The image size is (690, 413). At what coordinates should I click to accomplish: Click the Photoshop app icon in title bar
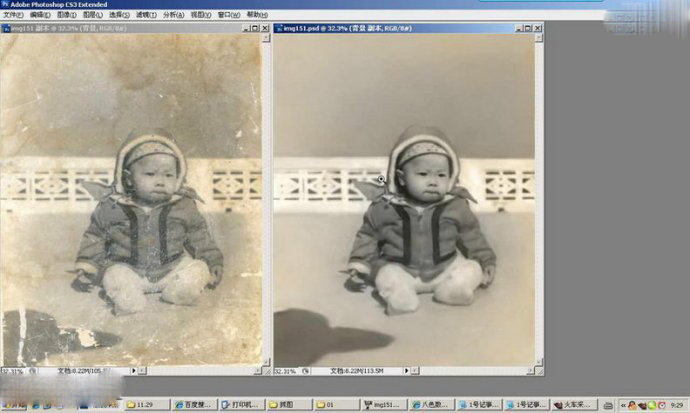tap(5, 5)
